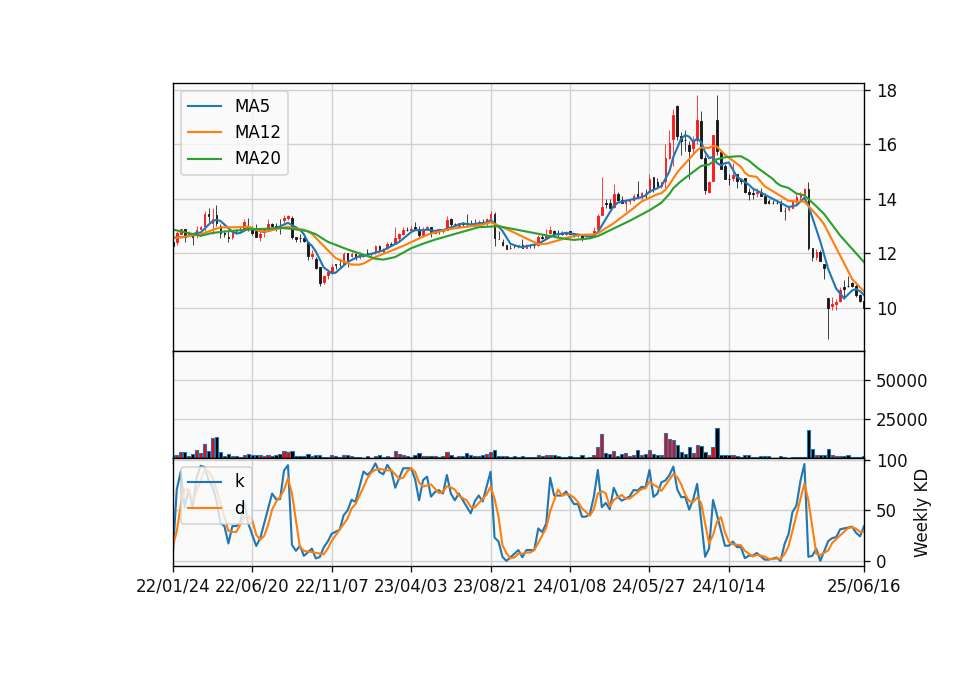Click the k legend label in KD panel
960x690 pixels.
pyautogui.click(x=239, y=481)
